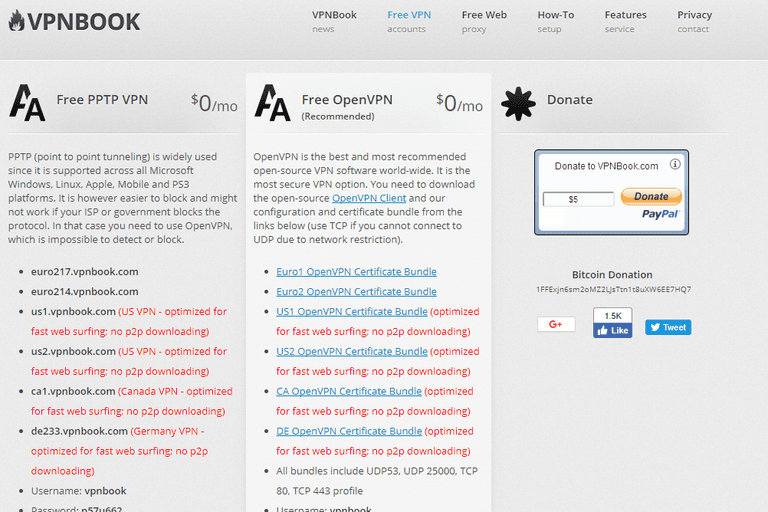The image size is (768, 512).
Task: Click the us2.vpnbook.com server text
Action: [73, 351]
